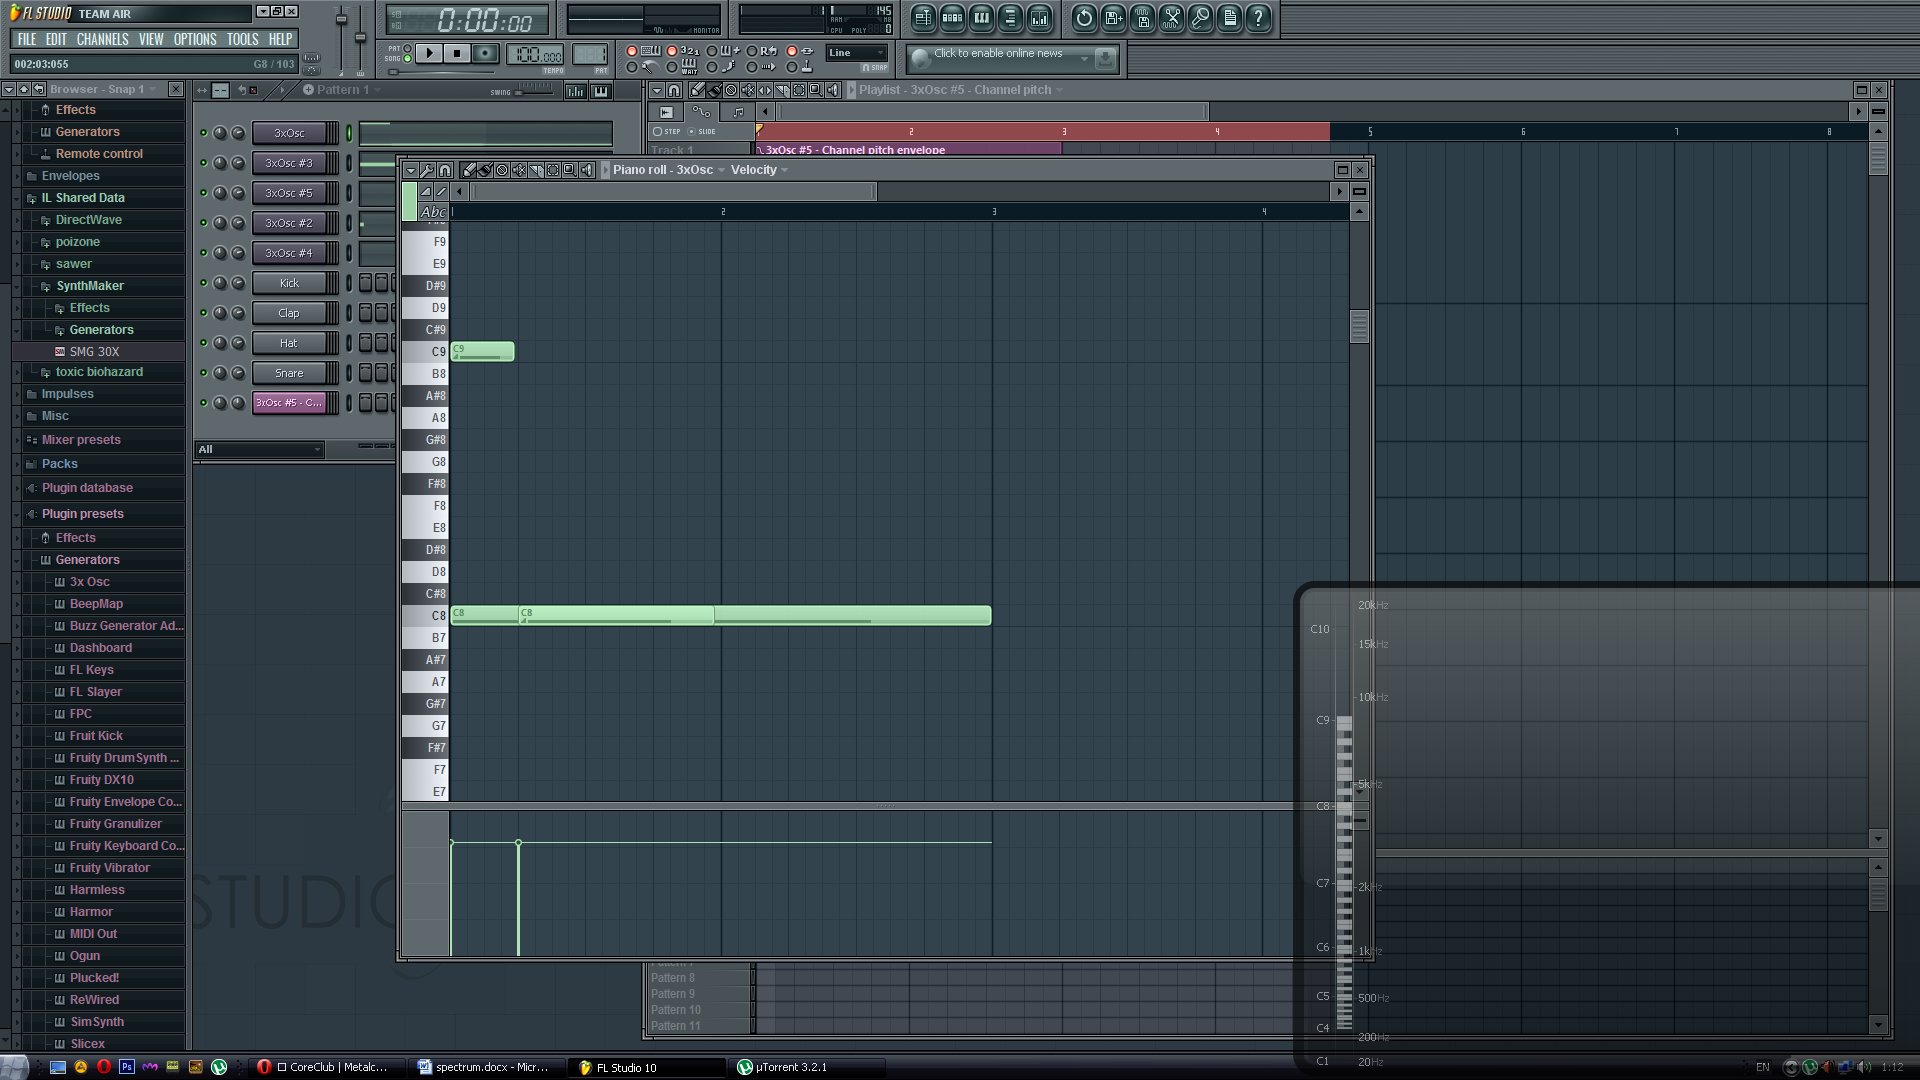Select the paint brush tool in piano roll
1920x1080 pixels.
tap(485, 170)
